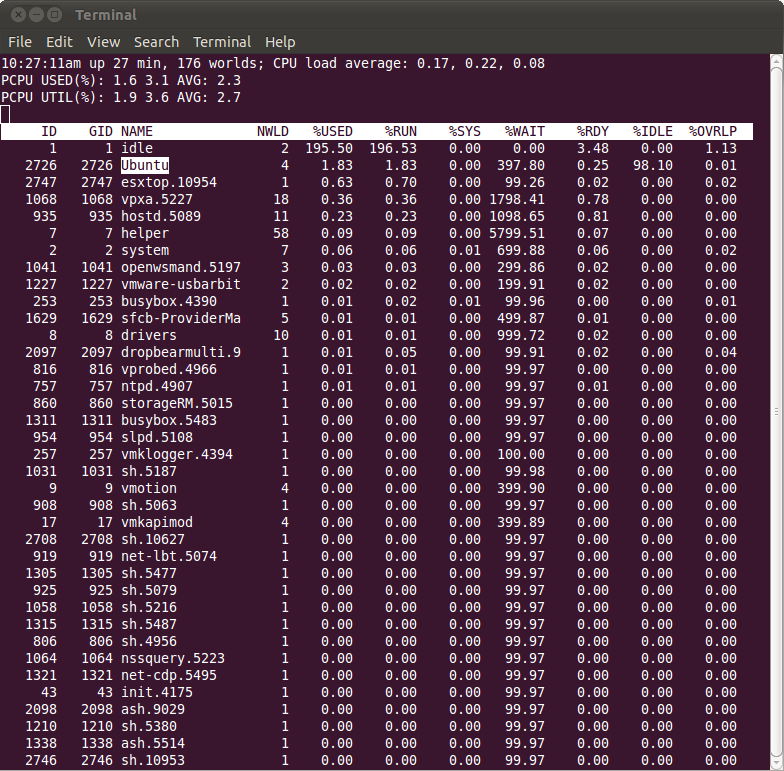Screen dimensions: 784x771
Task: Click the %RDY column header
Action: [592, 132]
